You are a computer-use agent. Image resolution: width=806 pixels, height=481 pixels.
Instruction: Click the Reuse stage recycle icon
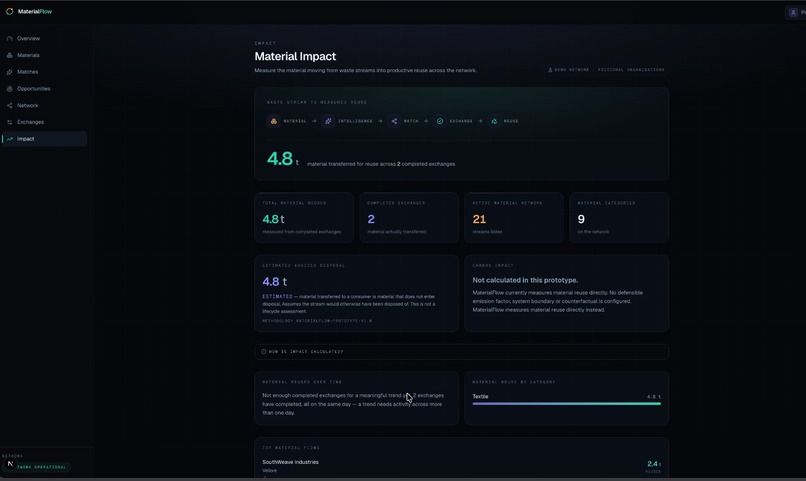[494, 121]
